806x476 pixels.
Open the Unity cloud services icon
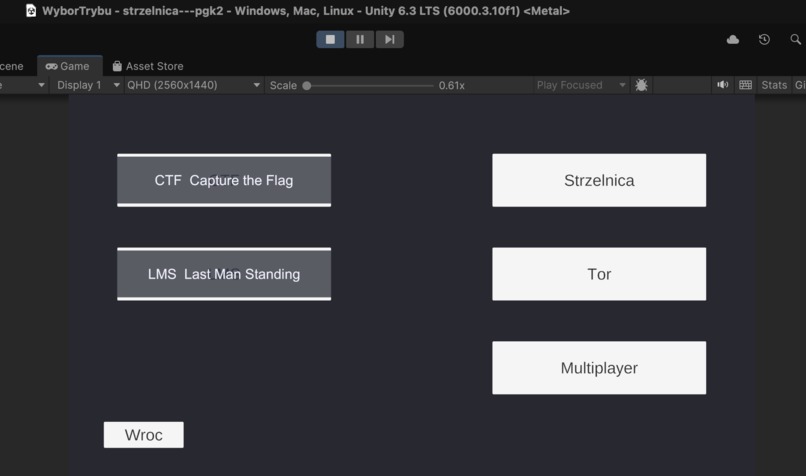tap(732, 40)
